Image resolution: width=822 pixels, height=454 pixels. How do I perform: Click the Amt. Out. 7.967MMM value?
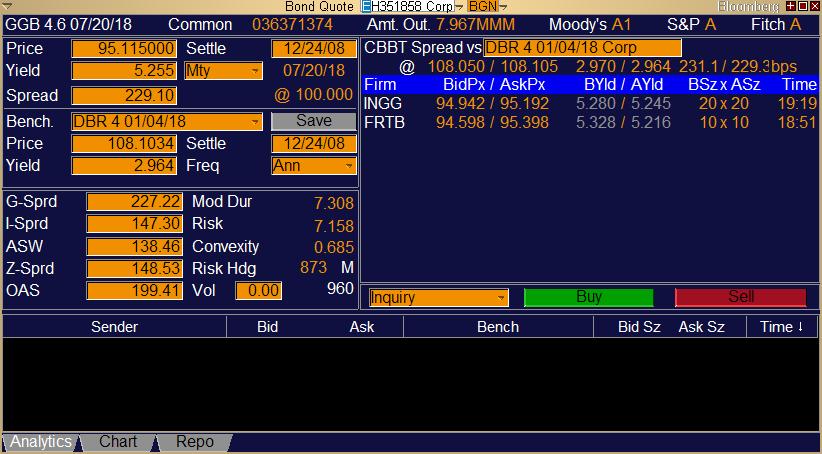point(475,25)
